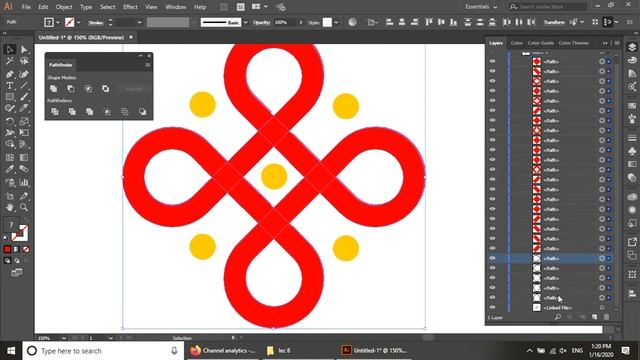Select the Shape Builder tool
The height and width of the screenshot is (360, 640).
(9, 144)
